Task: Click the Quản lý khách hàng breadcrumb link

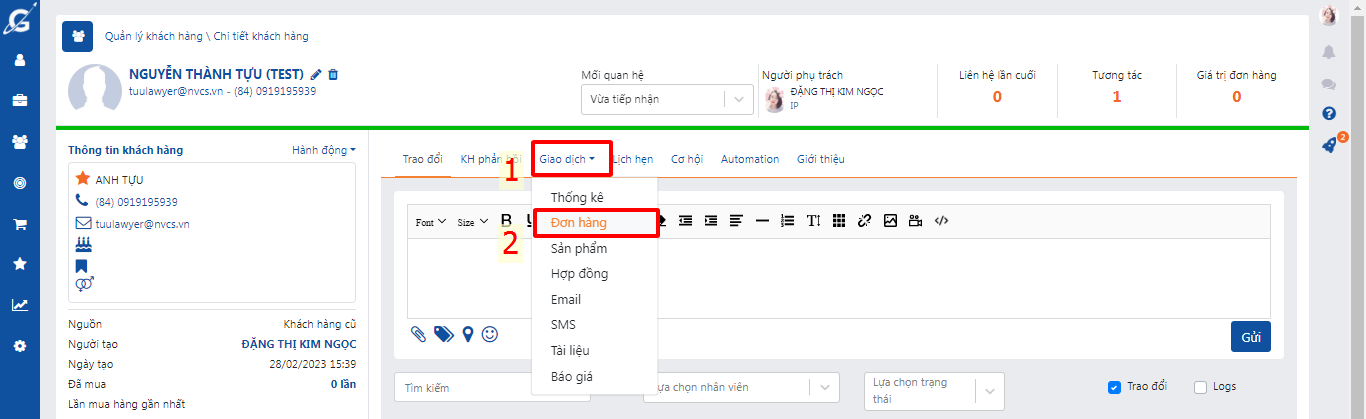Action: pos(153,36)
